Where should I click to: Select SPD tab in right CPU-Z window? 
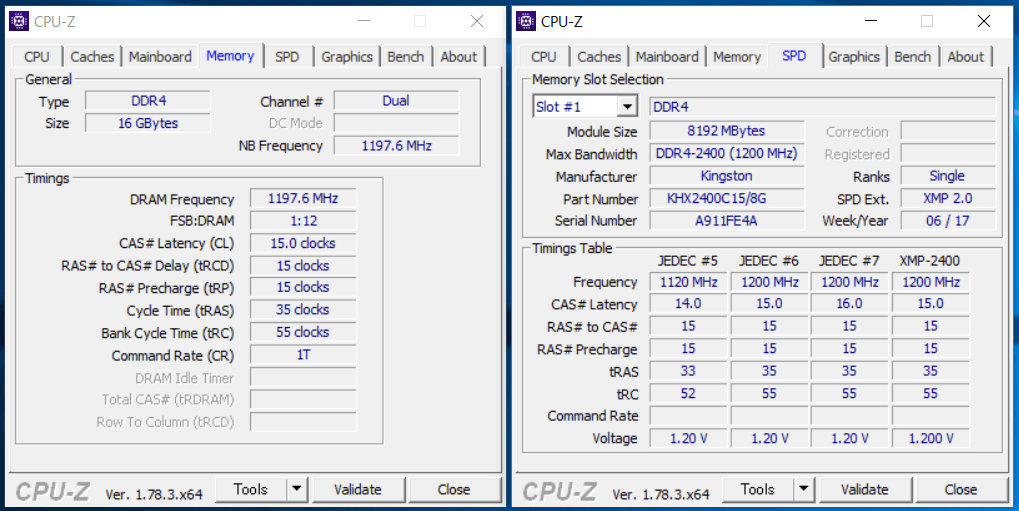click(794, 56)
